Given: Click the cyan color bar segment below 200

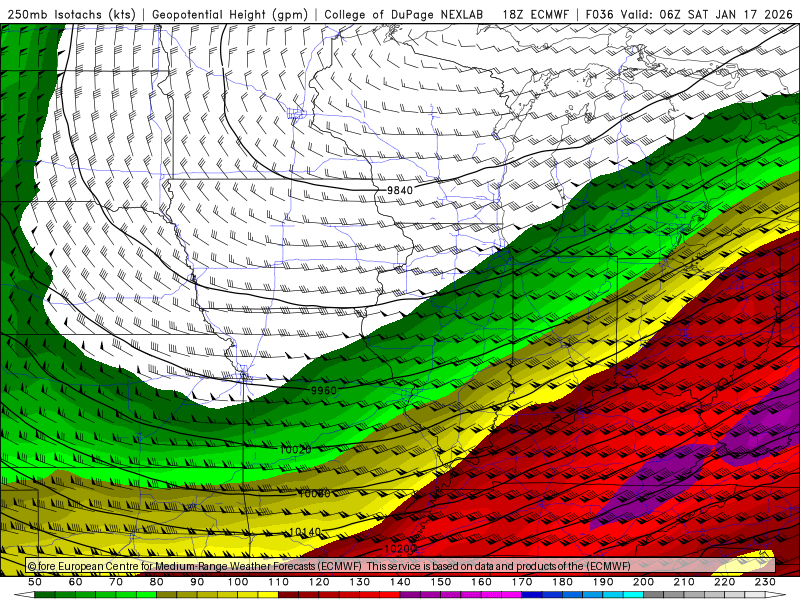Looking at the screenshot, I should click(633, 595).
